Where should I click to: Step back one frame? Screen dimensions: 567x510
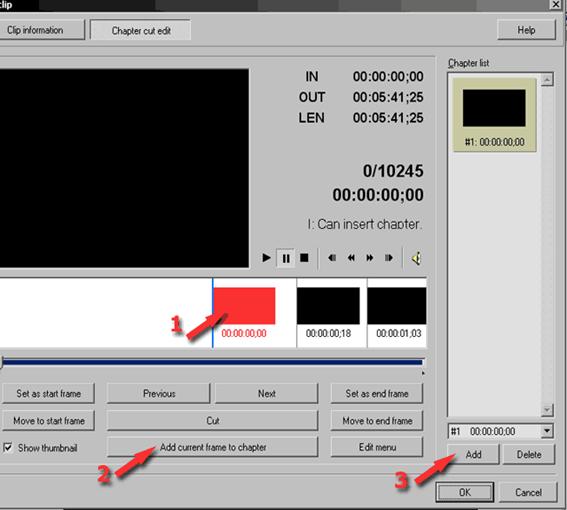click(332, 258)
